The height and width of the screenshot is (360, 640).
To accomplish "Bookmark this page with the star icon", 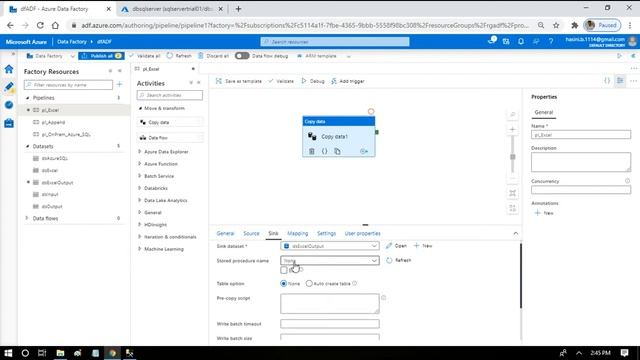I will [x=556, y=25].
